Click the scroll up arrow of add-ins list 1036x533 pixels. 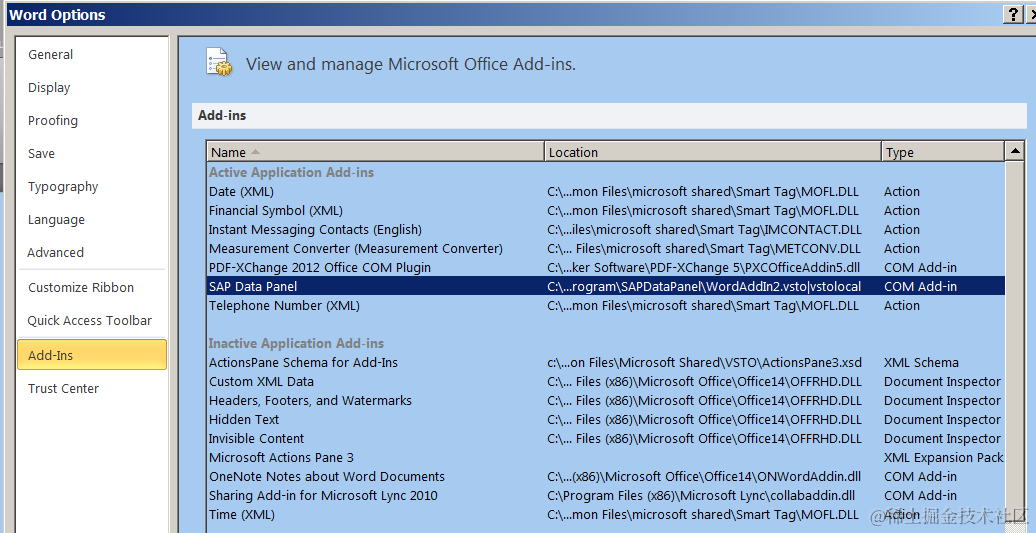click(x=1015, y=151)
